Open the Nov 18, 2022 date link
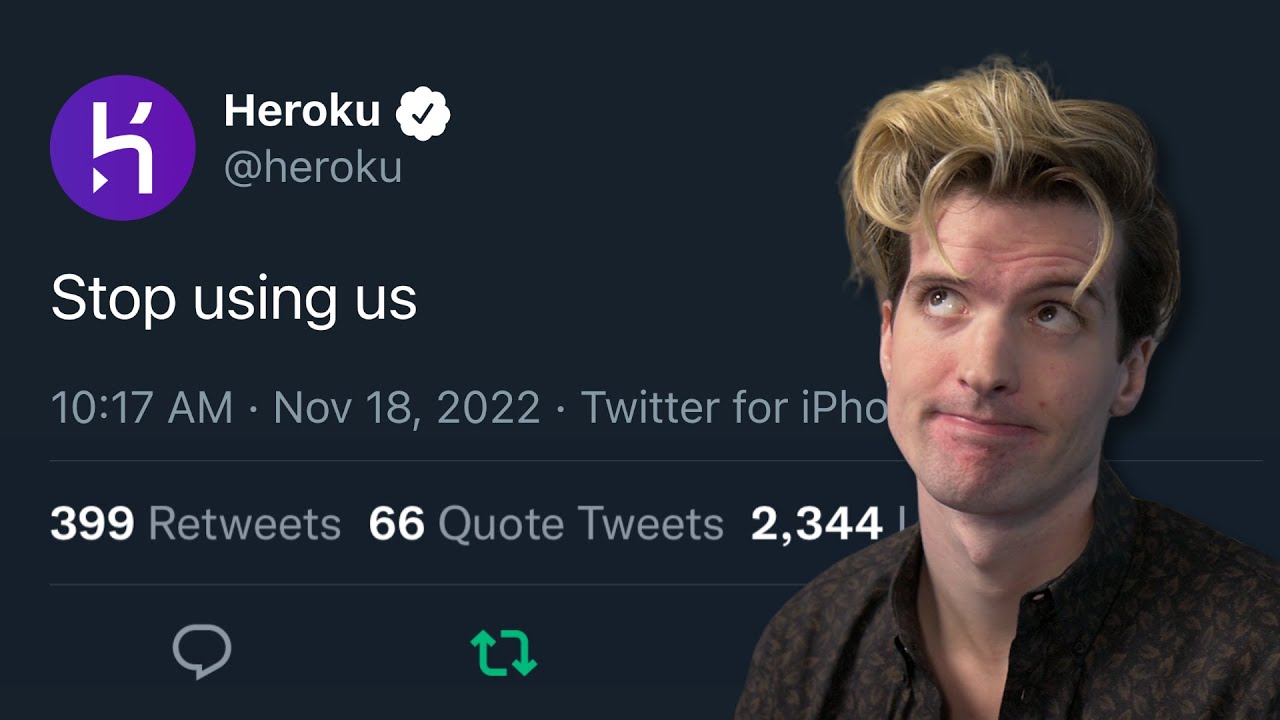The height and width of the screenshot is (720, 1280). 406,408
